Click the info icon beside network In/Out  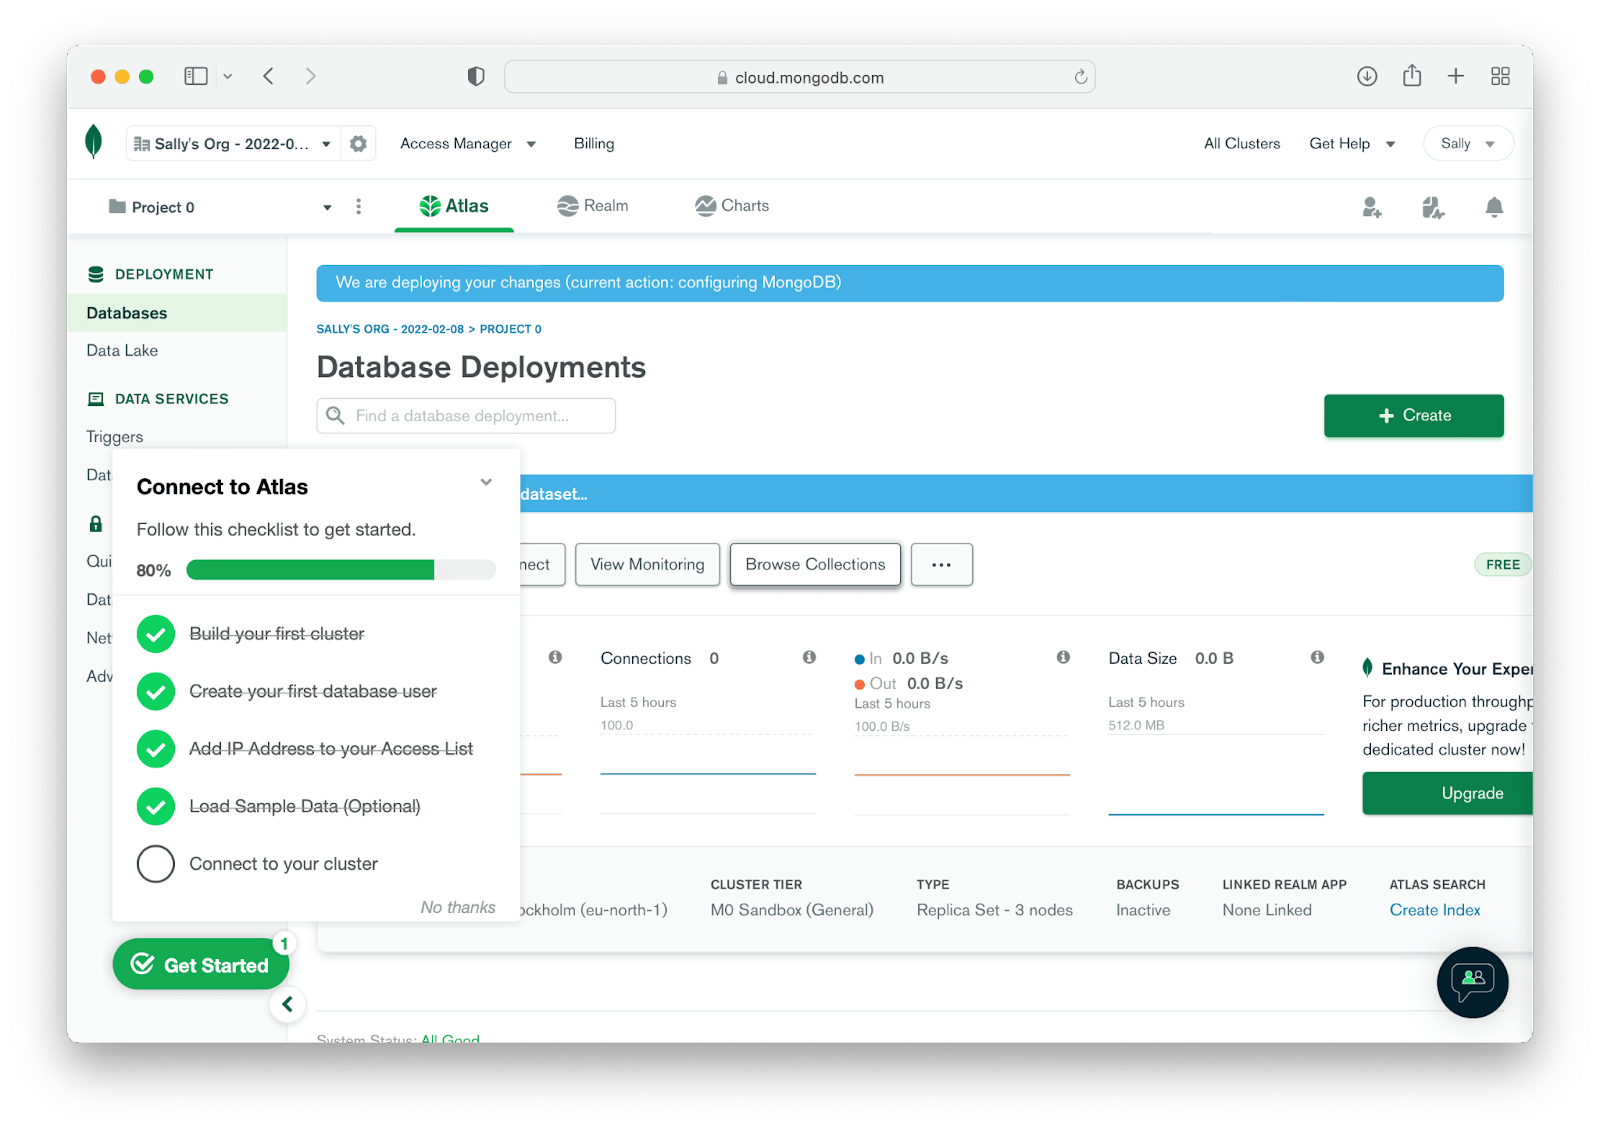(x=1063, y=657)
